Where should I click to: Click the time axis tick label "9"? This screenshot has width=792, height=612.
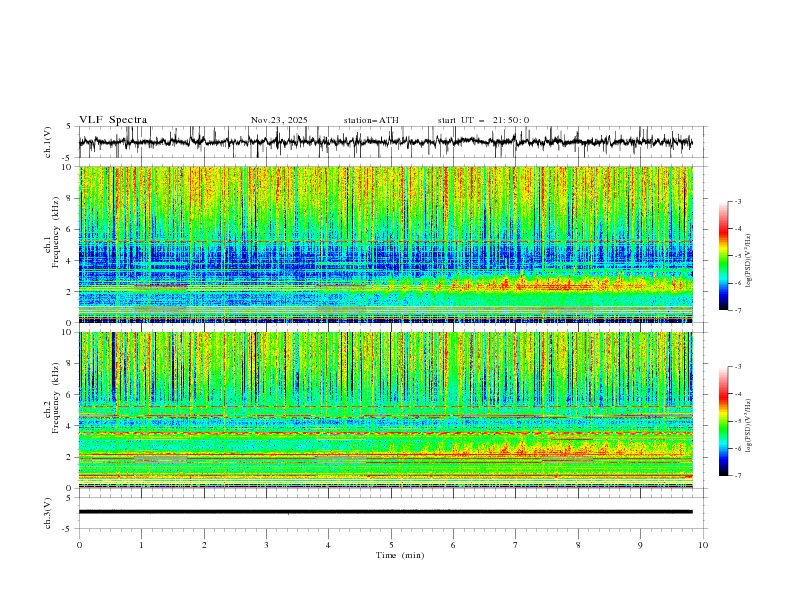640,545
